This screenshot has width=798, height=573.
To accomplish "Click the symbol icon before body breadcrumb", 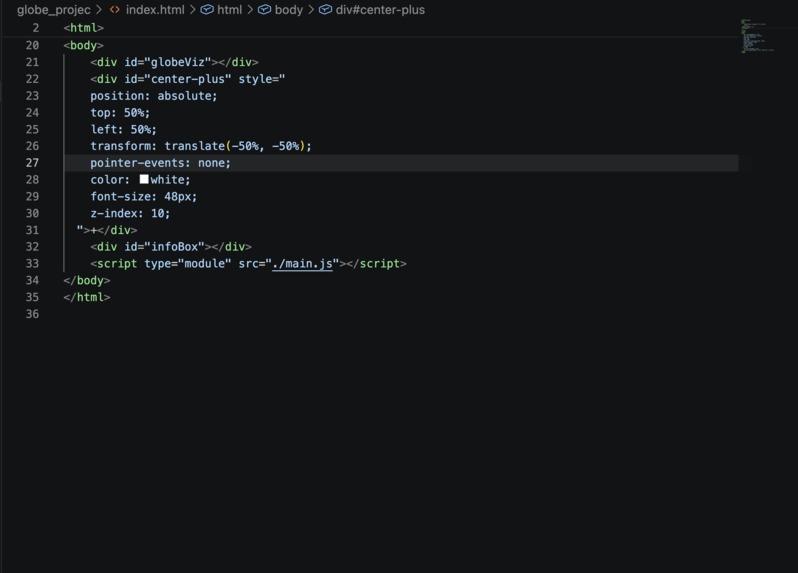I will [x=264, y=10].
